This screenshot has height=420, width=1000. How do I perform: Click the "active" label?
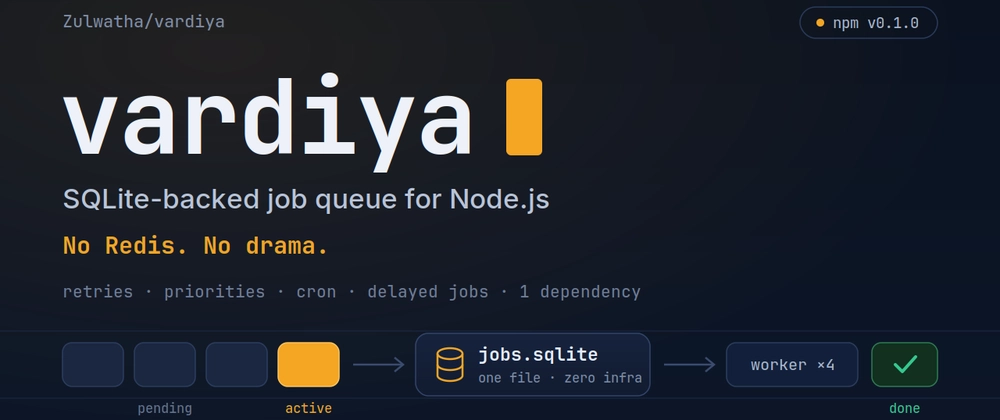tap(309, 408)
